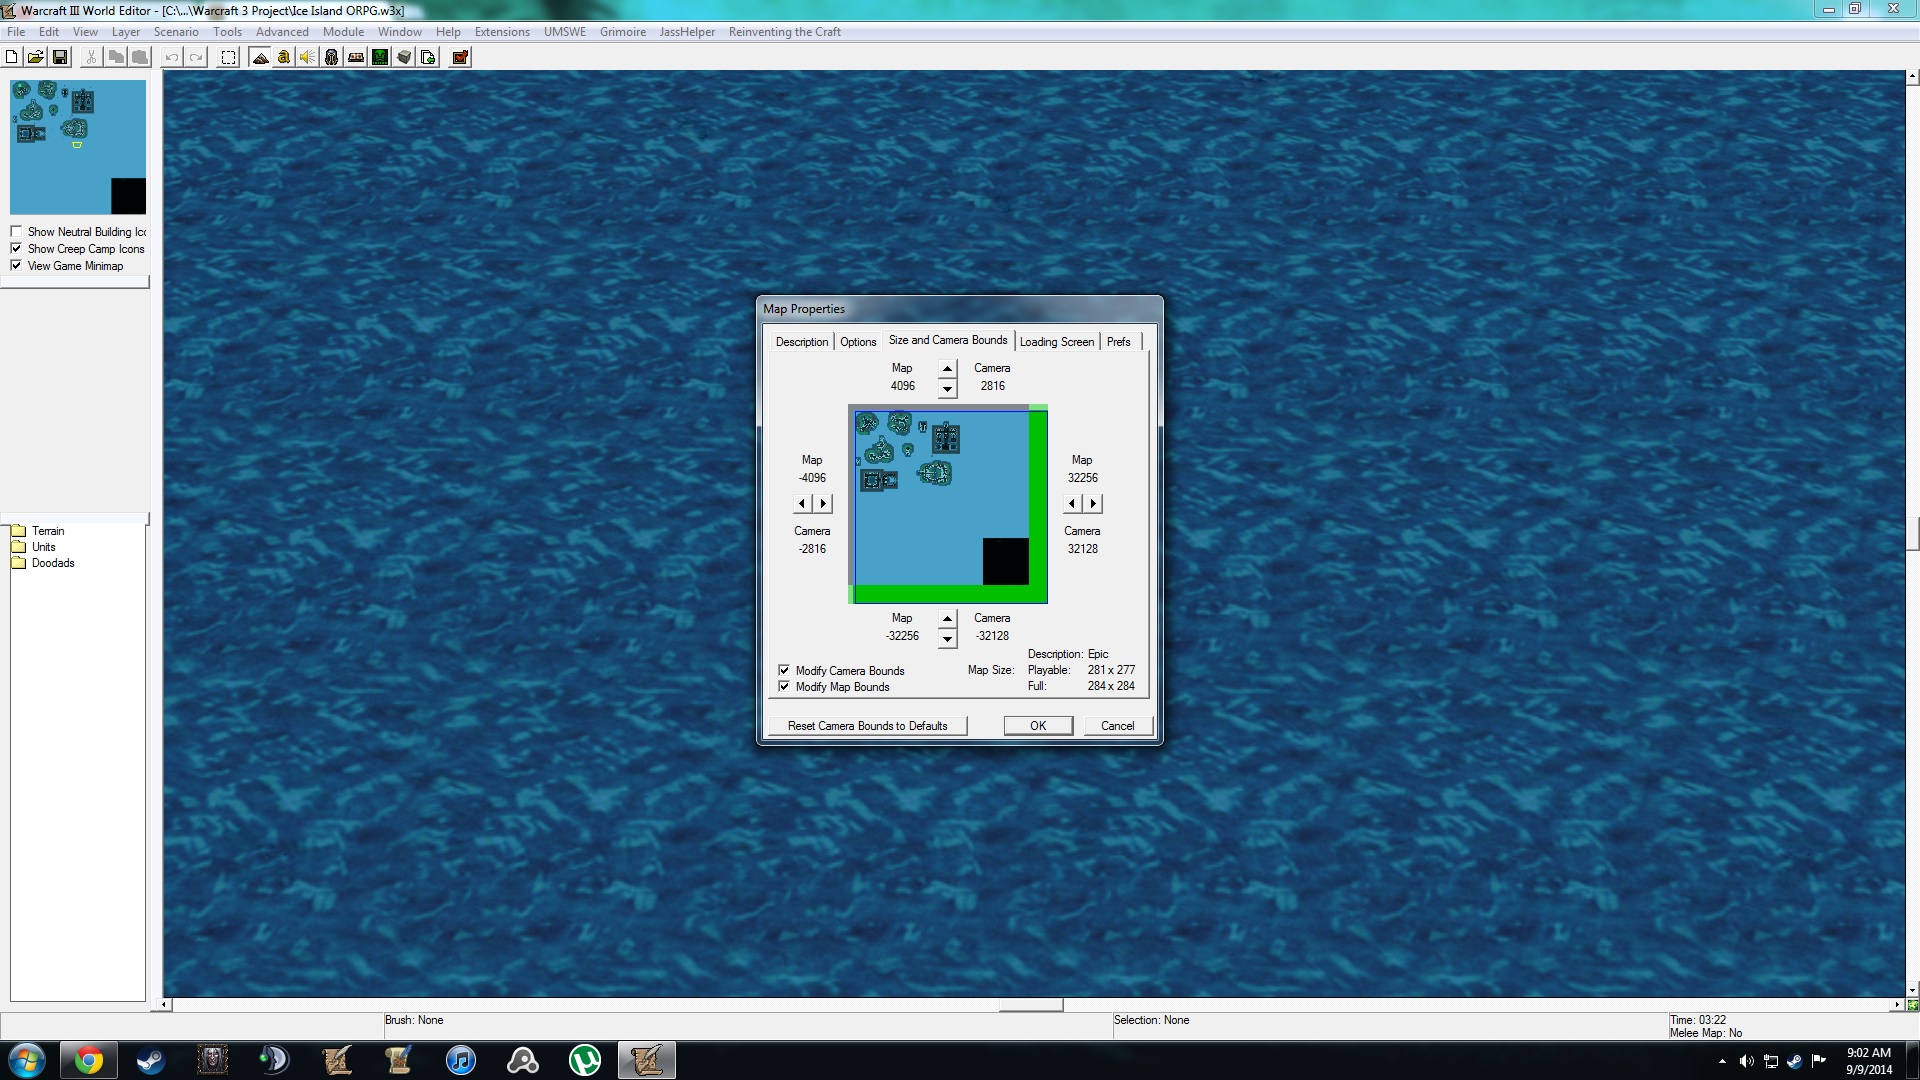Click the map bounds preview in the dialog
This screenshot has height=1080, width=1920.
(x=948, y=504)
